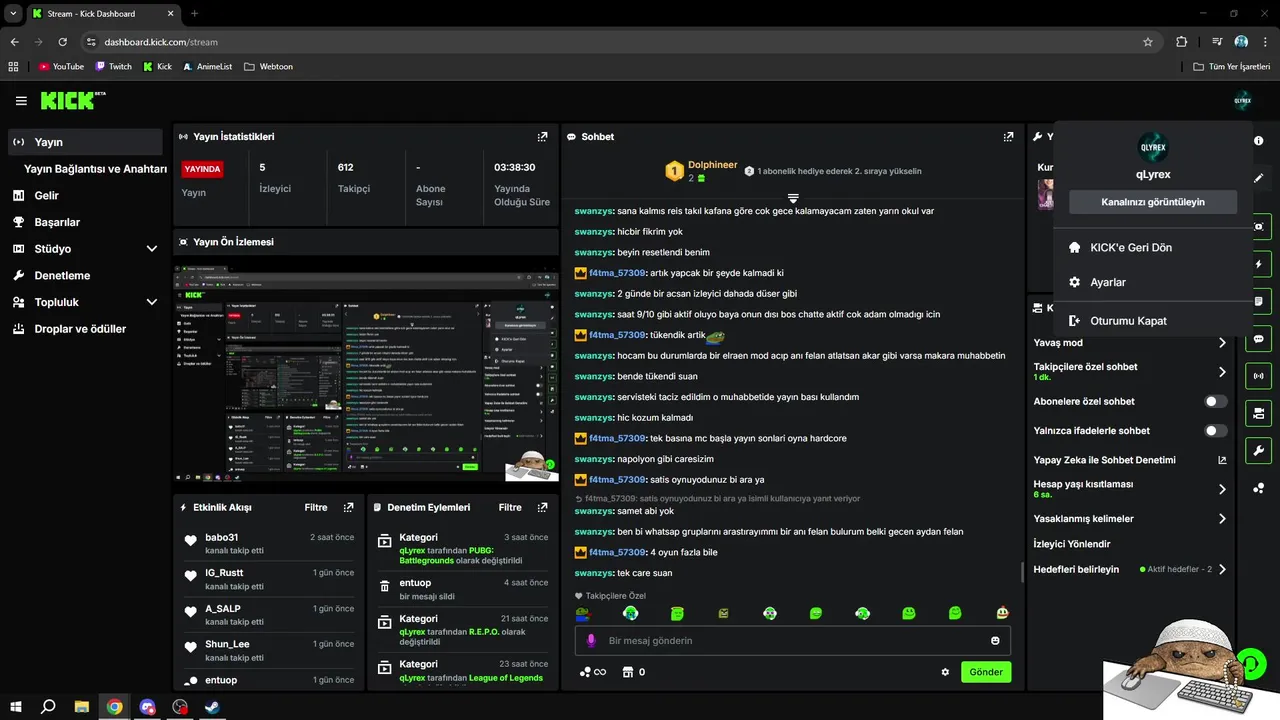The height and width of the screenshot is (720, 1280).
Task: Open Discord from the Windows taskbar
Action: coord(148,706)
